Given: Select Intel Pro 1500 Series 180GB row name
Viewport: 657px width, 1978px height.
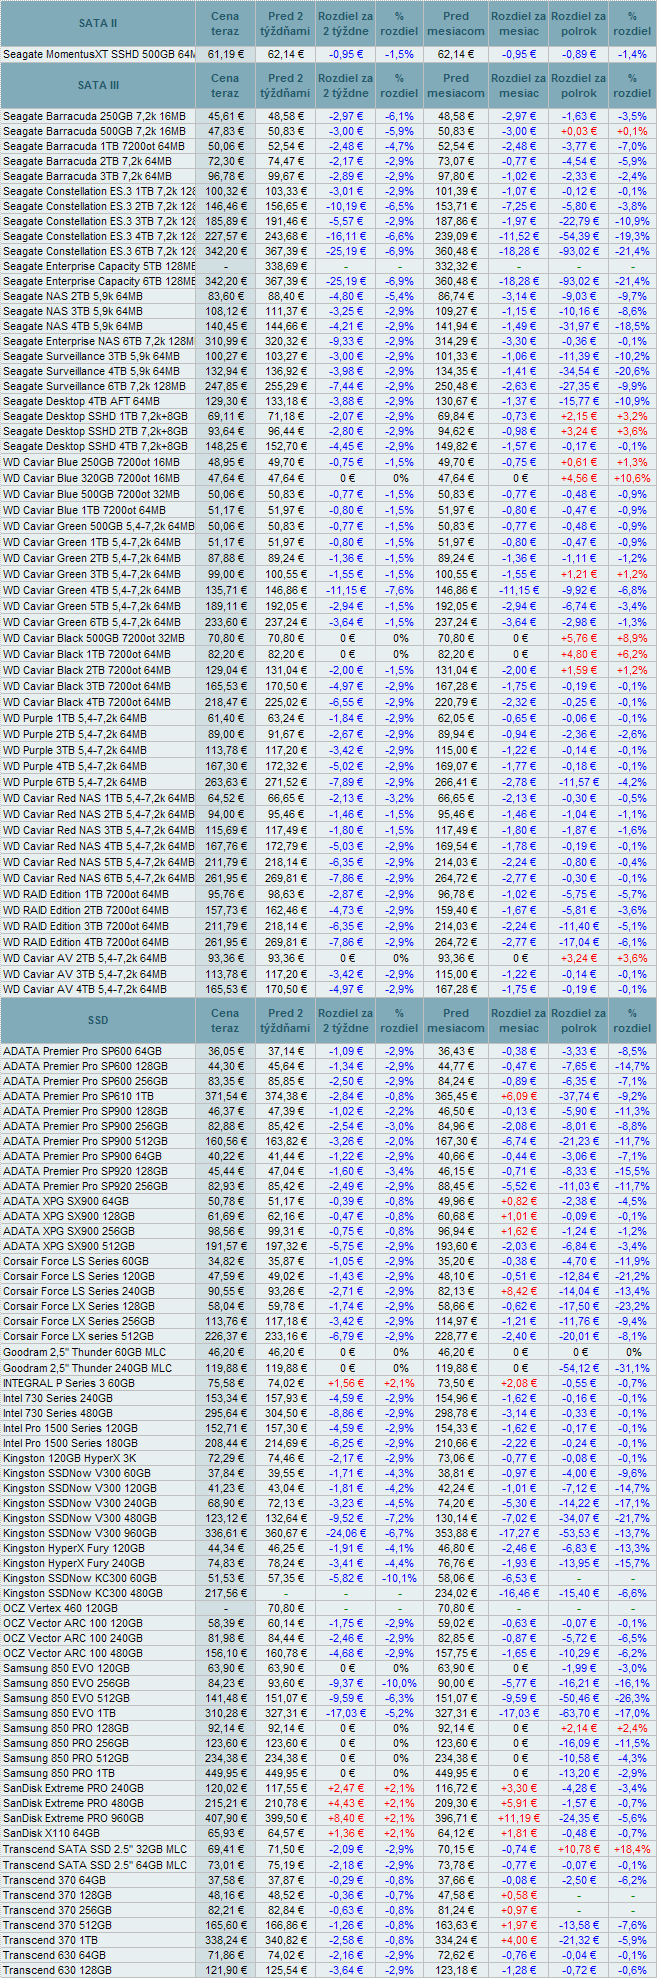Looking at the screenshot, I should 70,1443.
